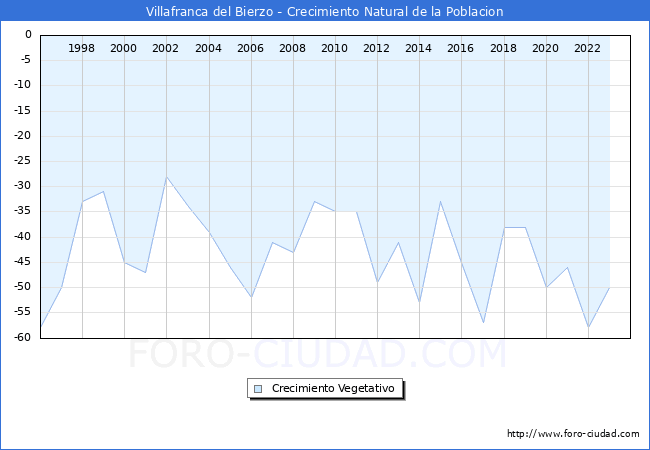Click the -50 y-axis label
This screenshot has height=450, width=650.
tap(22, 287)
